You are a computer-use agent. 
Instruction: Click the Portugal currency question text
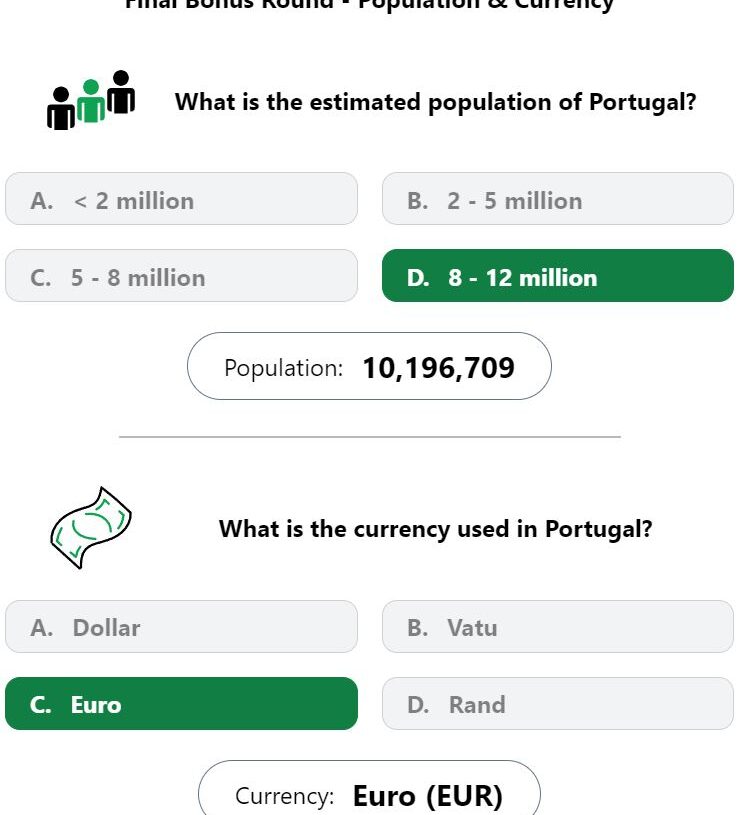coord(435,529)
